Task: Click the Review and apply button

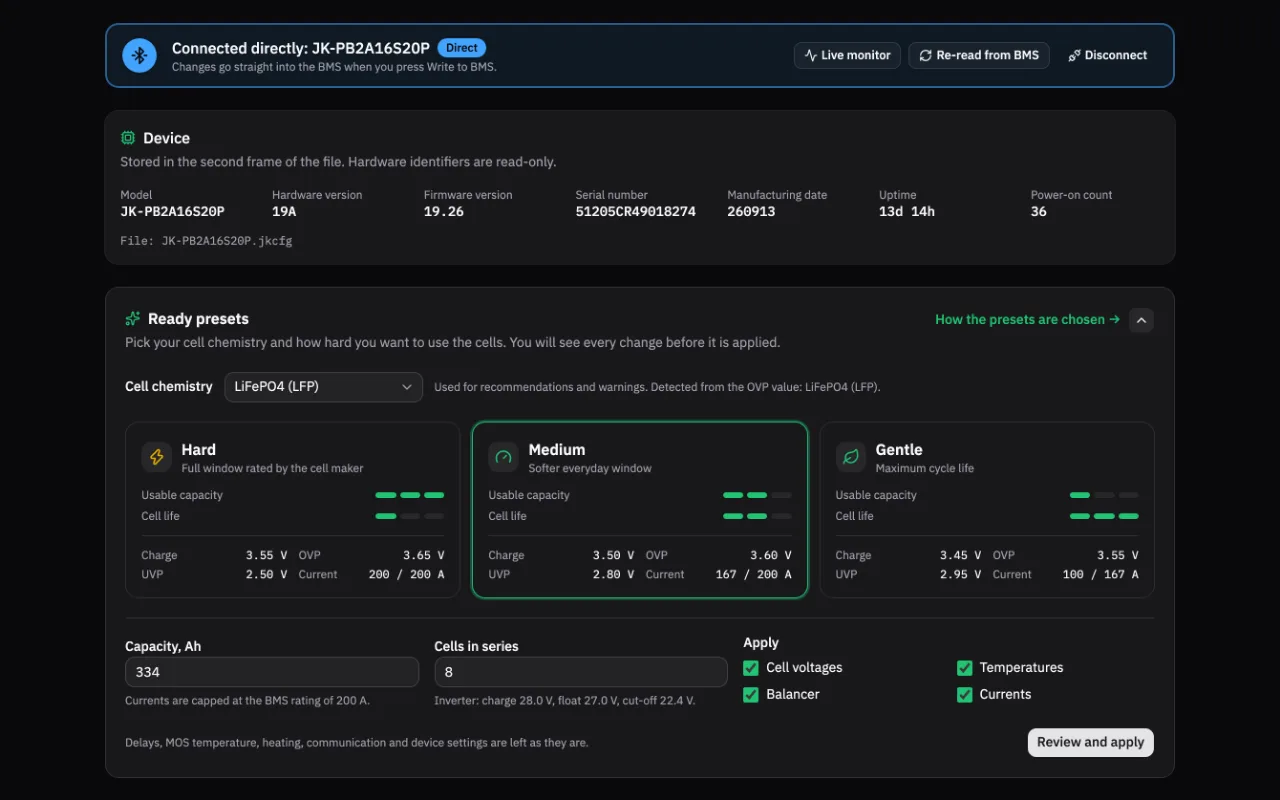Action: 1091,742
